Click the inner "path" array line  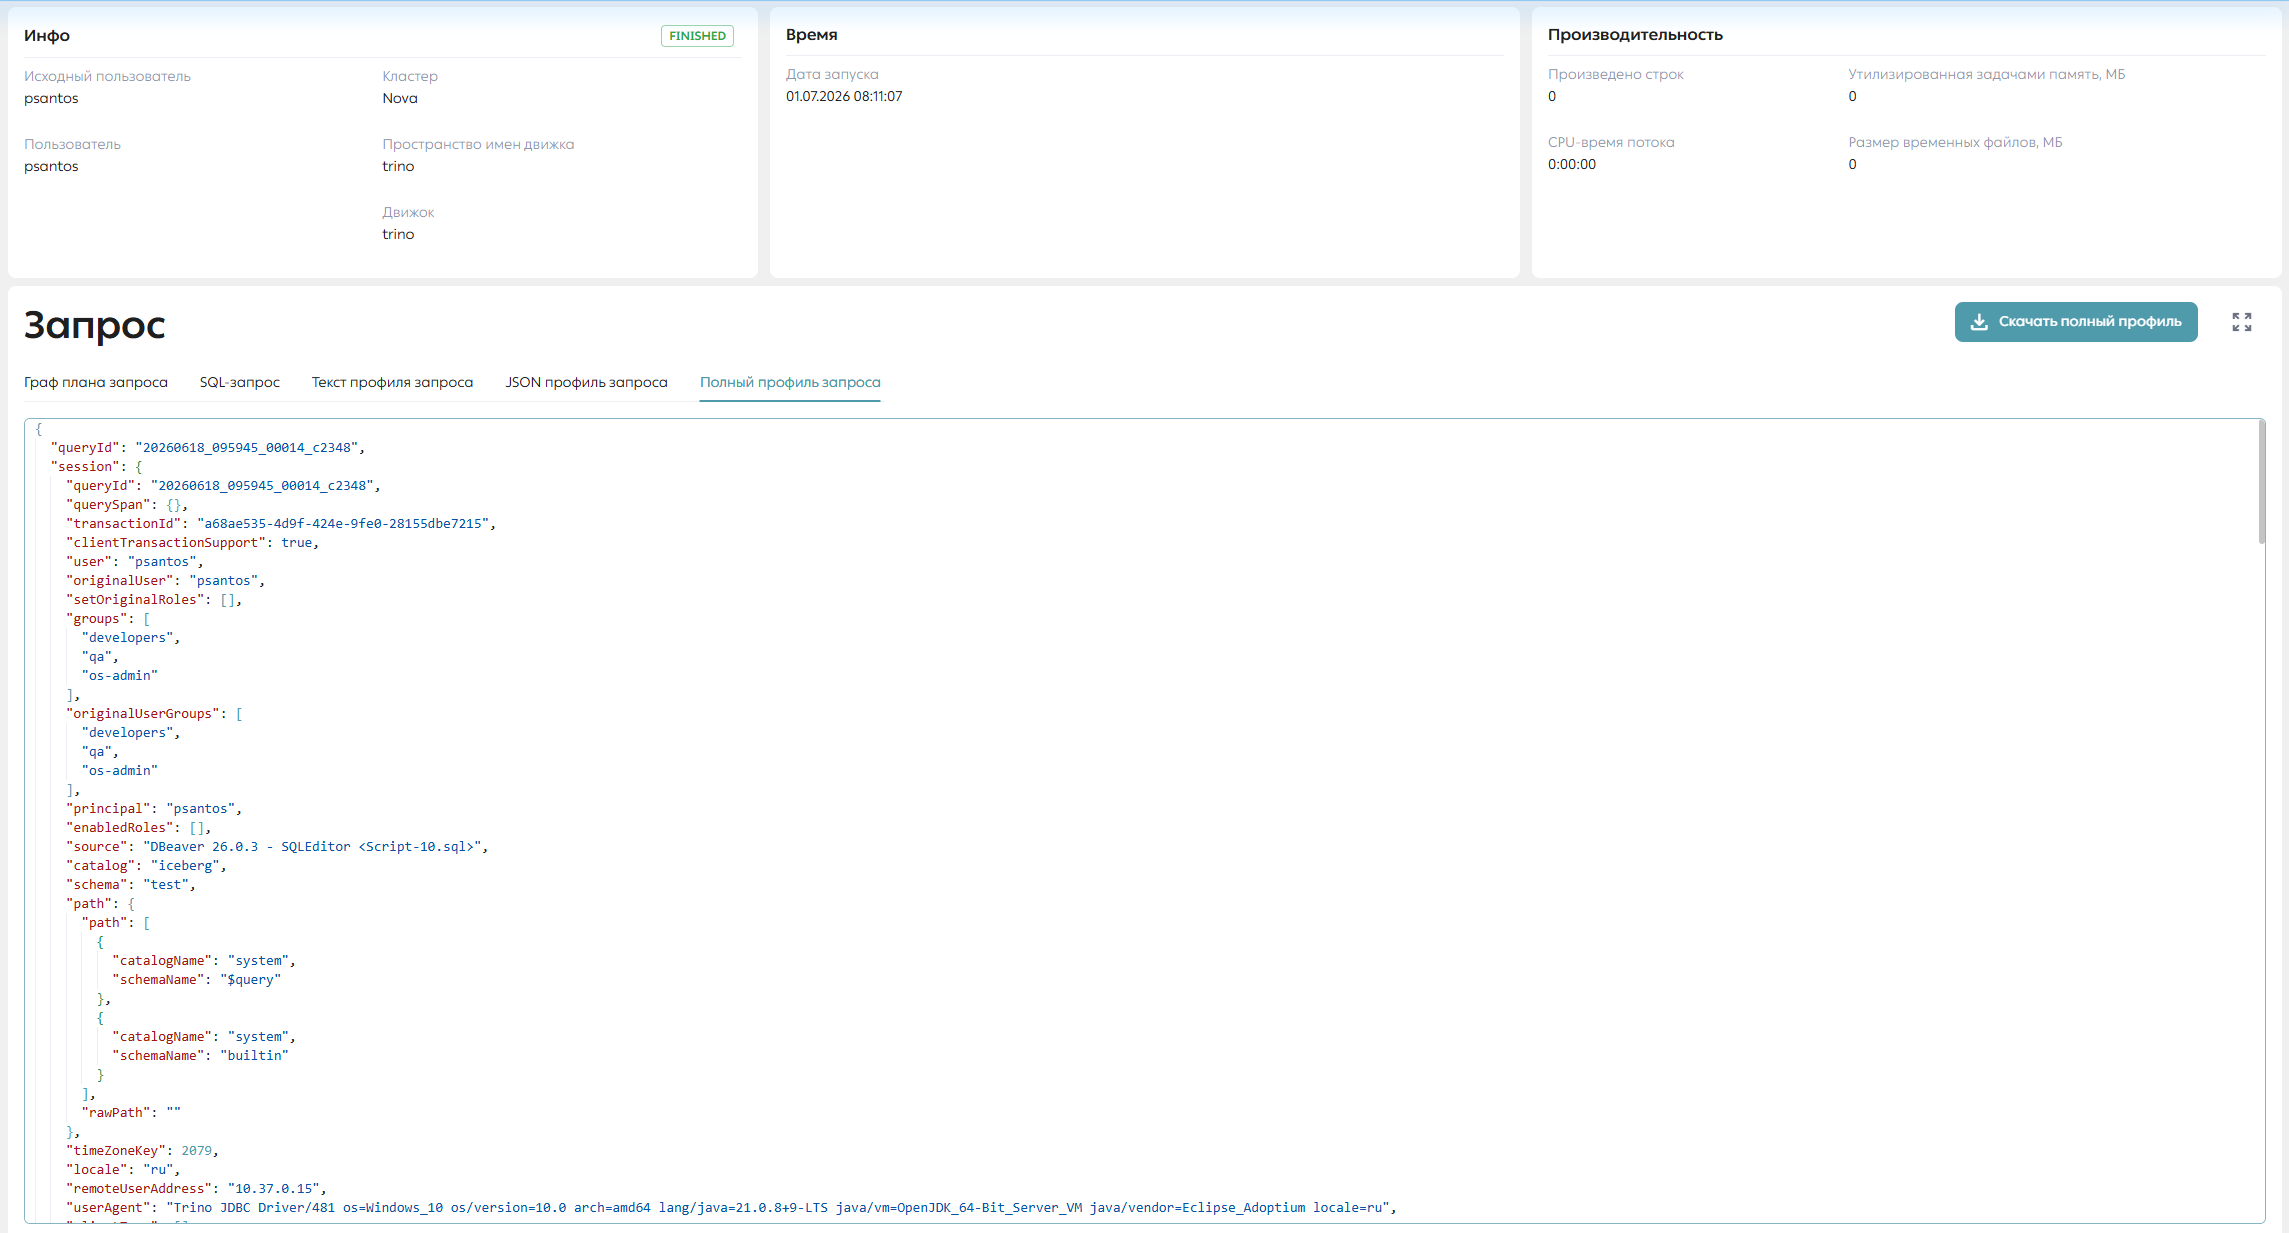tap(116, 923)
